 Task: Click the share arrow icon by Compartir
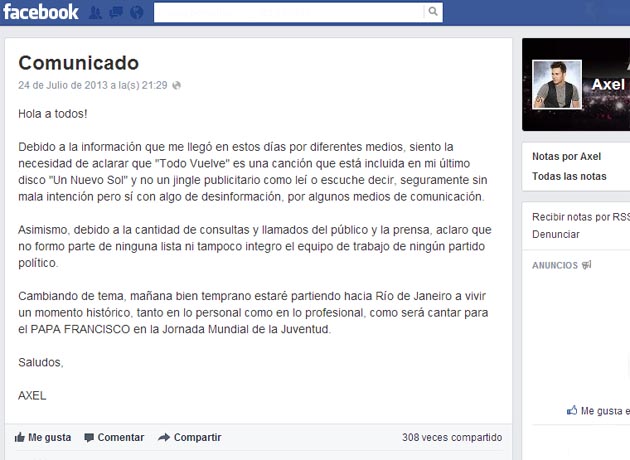164,437
